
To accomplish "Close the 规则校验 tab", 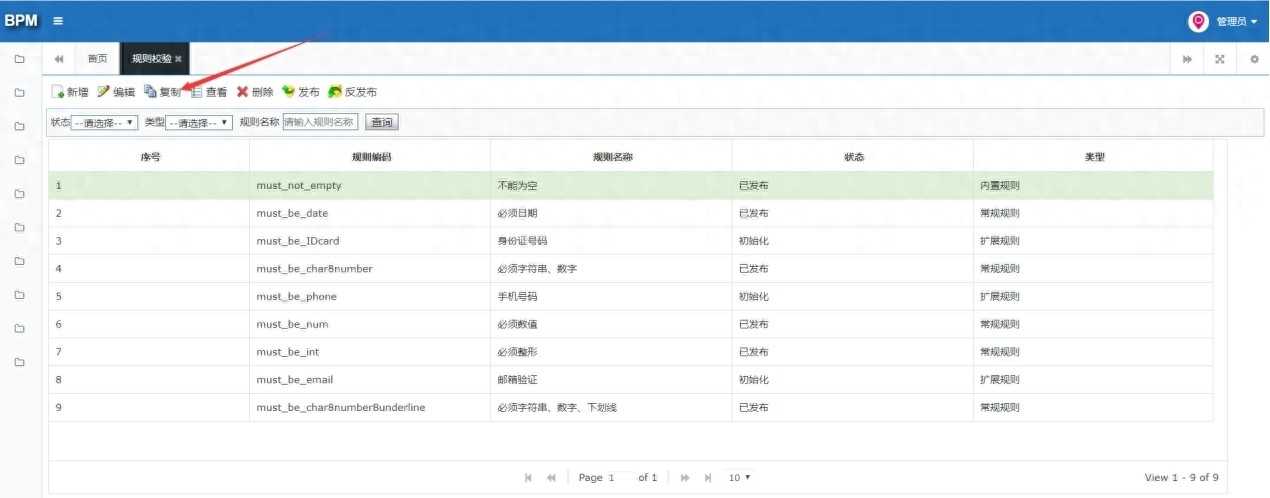I will coord(178,59).
